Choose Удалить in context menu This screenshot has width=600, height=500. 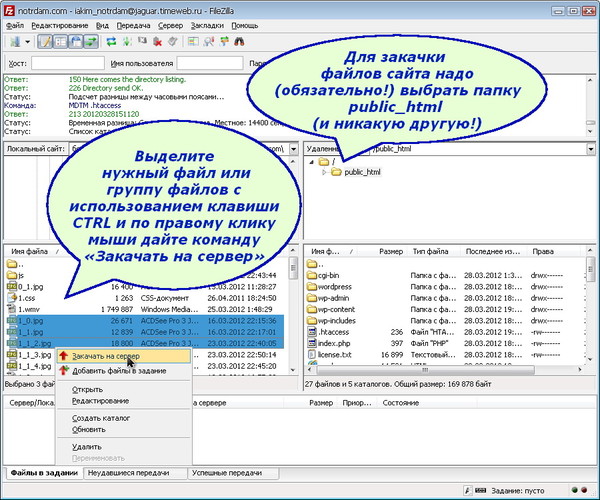[x=124, y=447]
